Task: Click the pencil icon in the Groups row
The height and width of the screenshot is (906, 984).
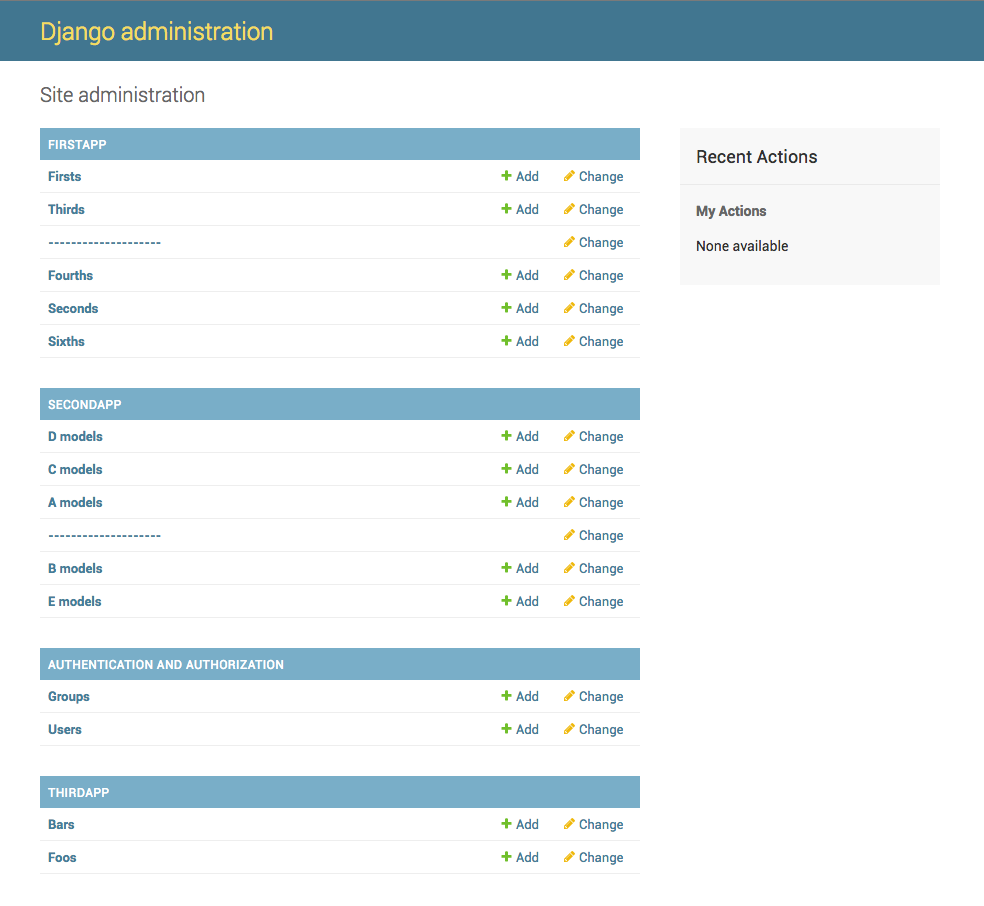Action: [x=569, y=695]
